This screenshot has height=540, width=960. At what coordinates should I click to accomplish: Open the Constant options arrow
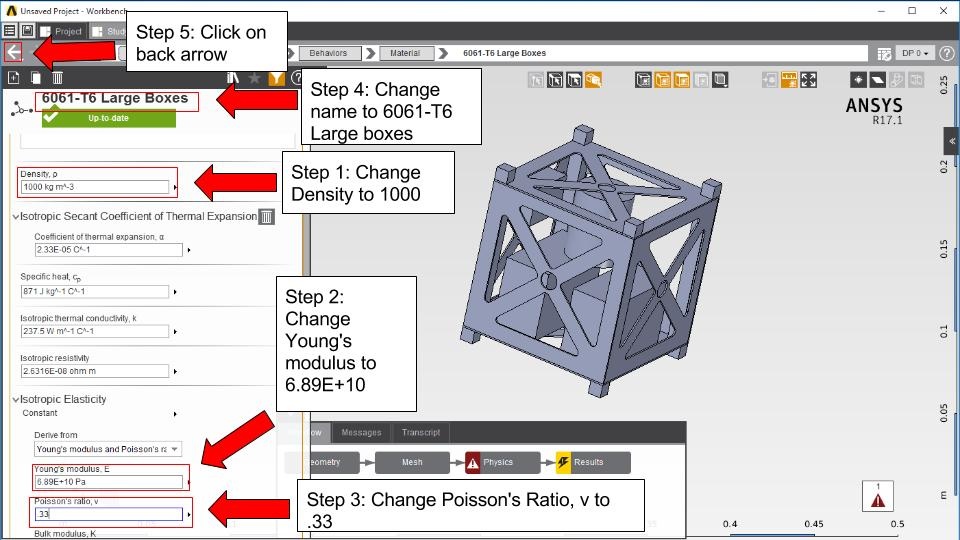pyautogui.click(x=175, y=414)
